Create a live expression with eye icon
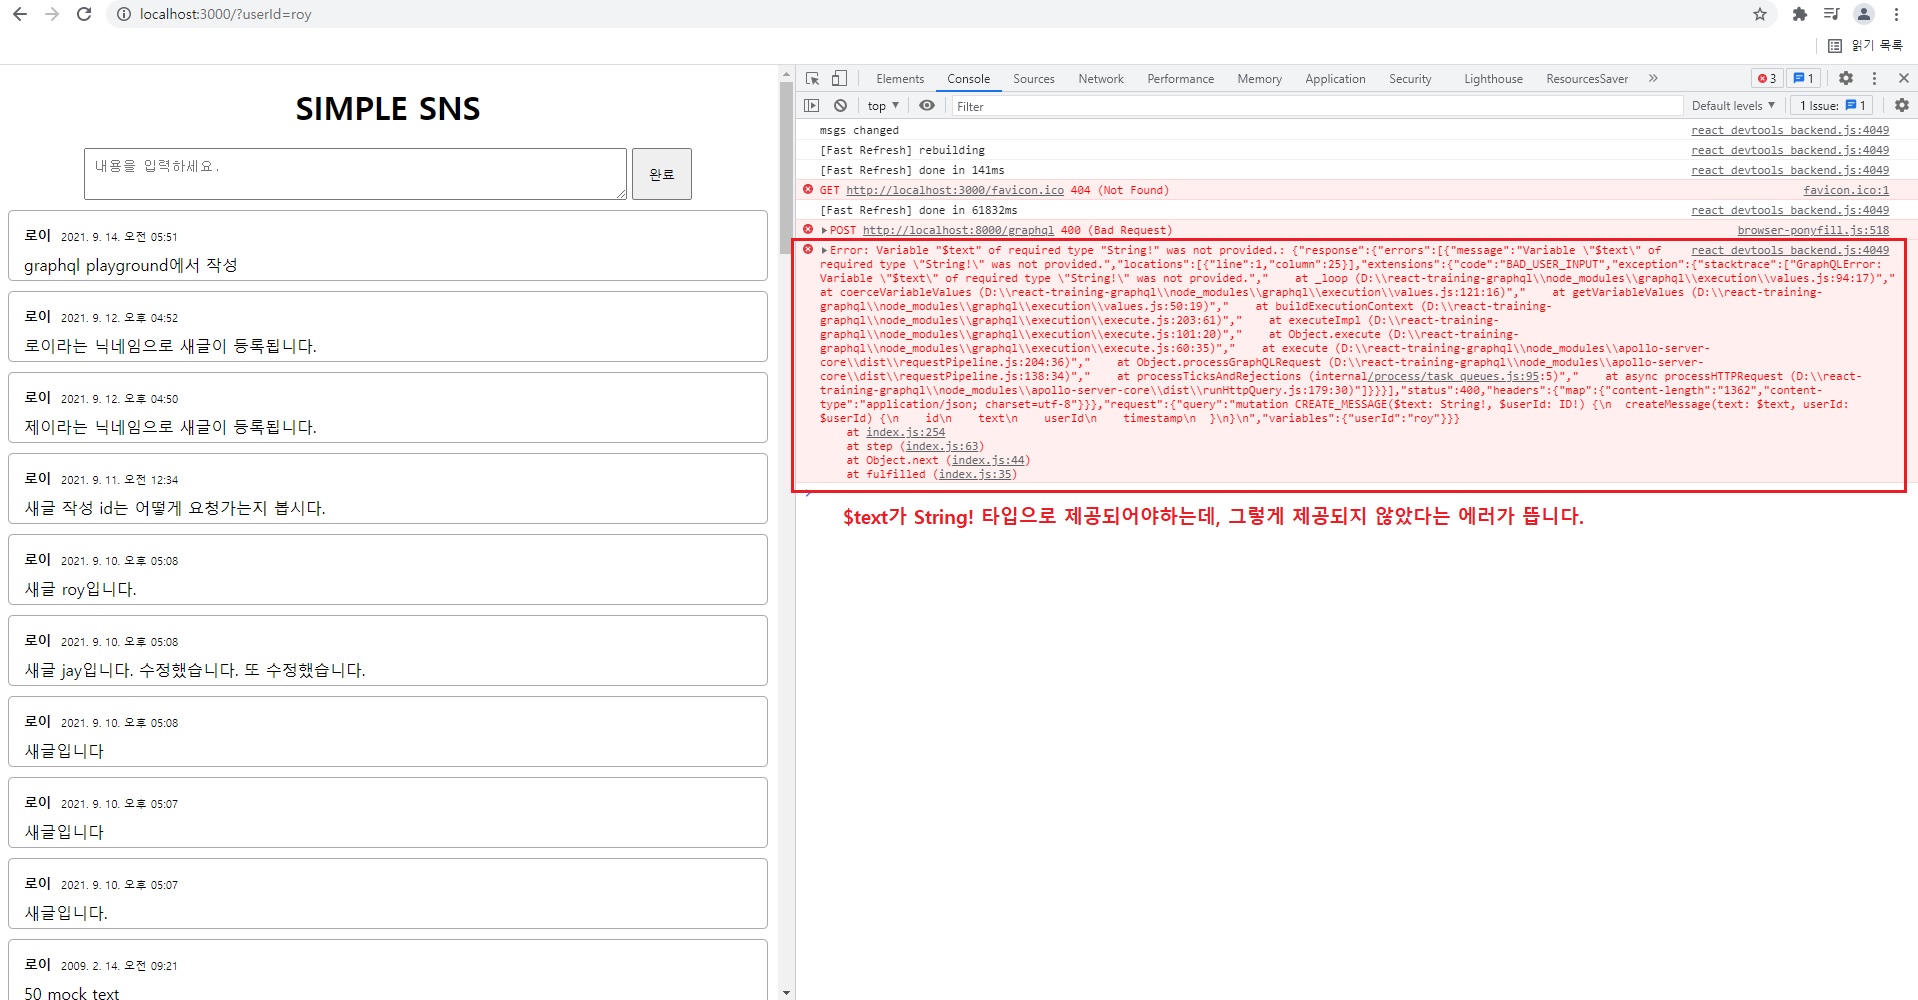This screenshot has height=1000, width=1918. tap(927, 106)
